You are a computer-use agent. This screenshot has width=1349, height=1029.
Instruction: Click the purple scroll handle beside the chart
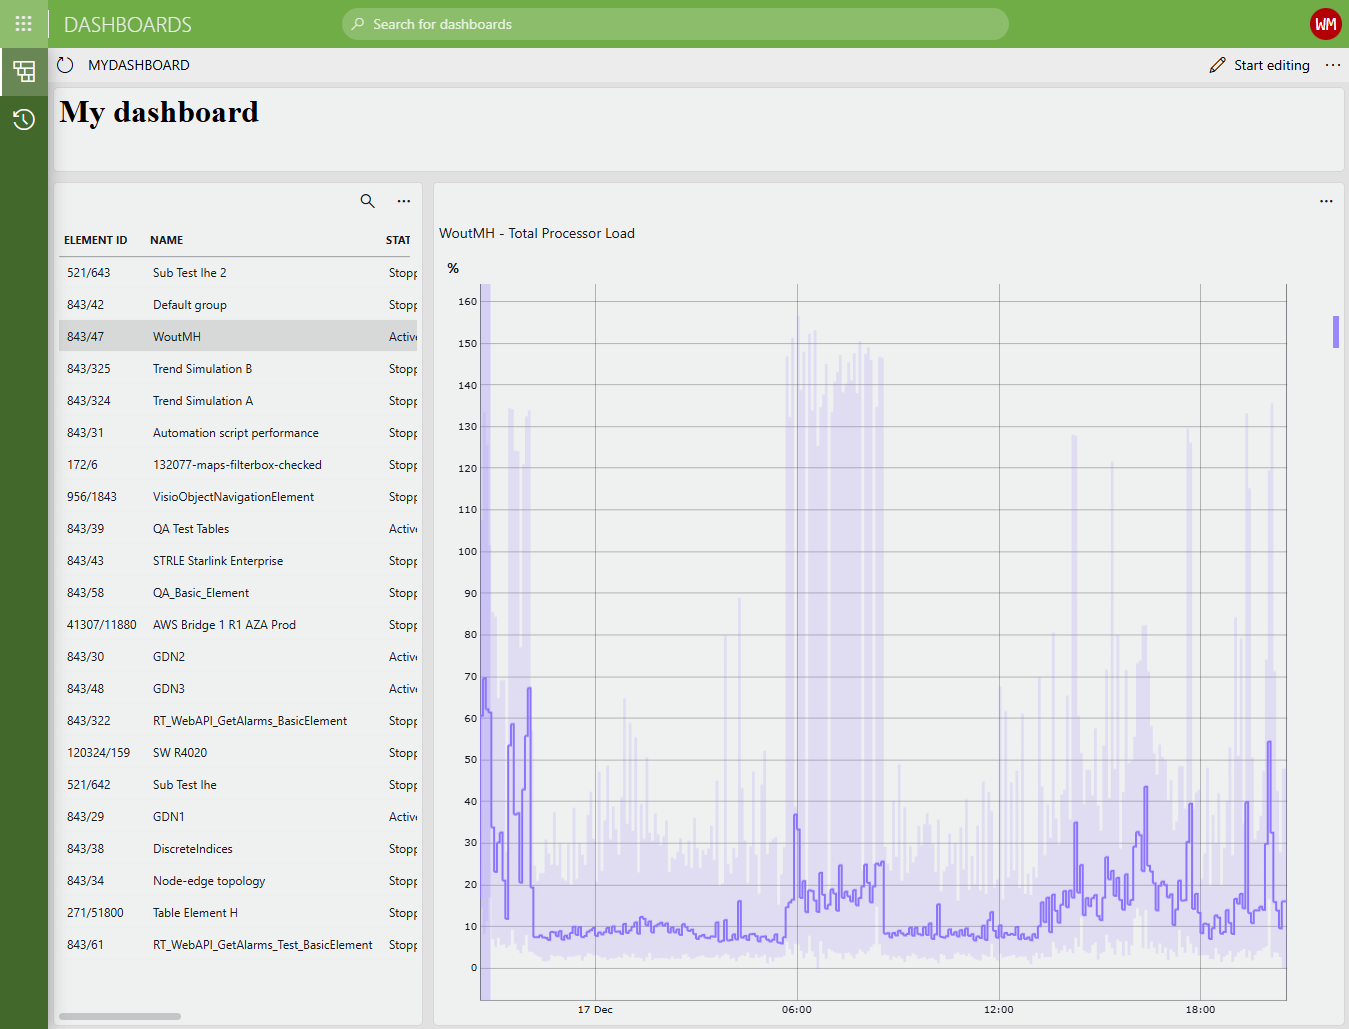(1336, 332)
